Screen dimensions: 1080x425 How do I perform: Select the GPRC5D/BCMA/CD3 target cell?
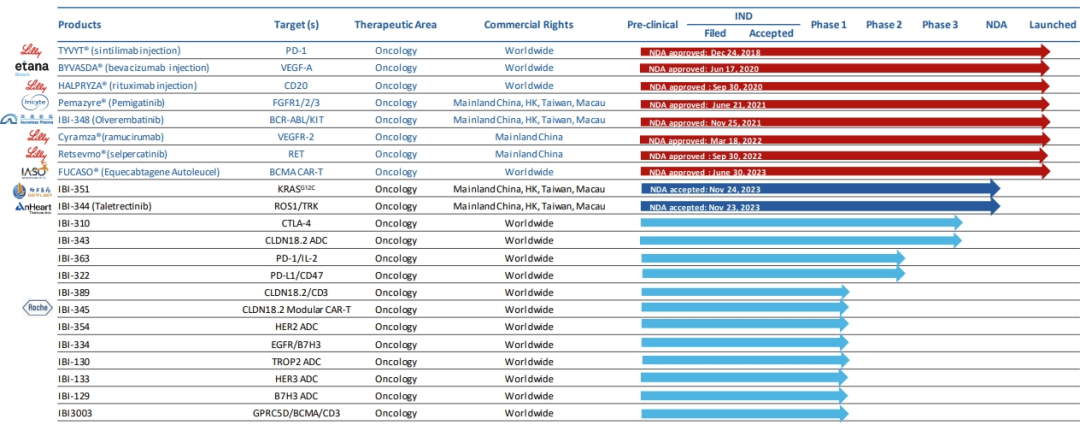[296, 413]
